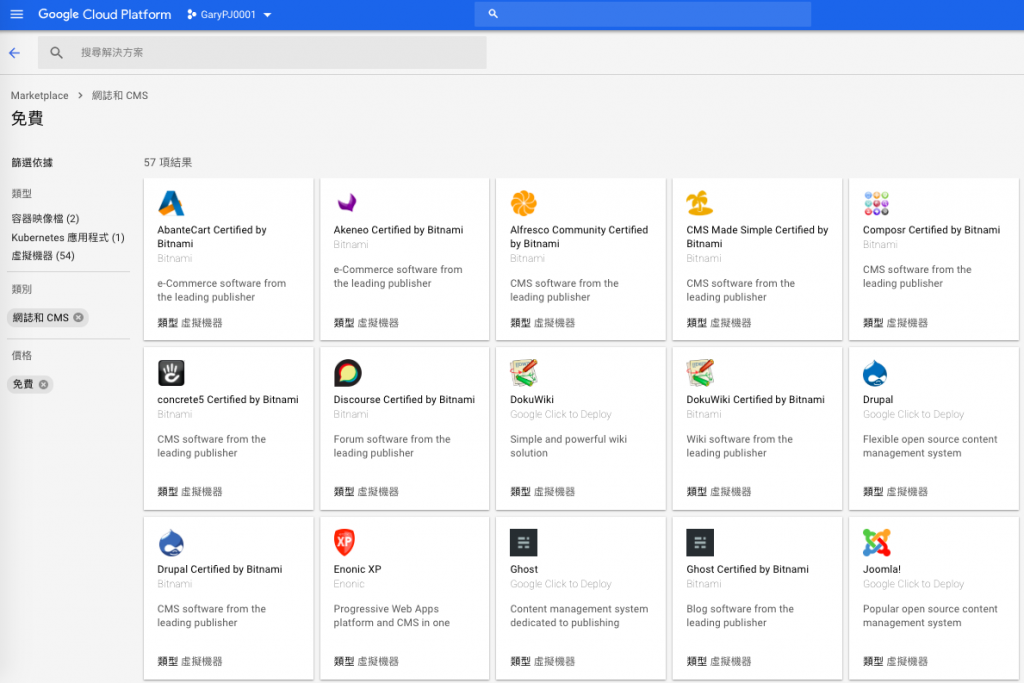Click 'Simple and powerful wiki solution' description
The width and height of the screenshot is (1024, 683).
click(568, 446)
